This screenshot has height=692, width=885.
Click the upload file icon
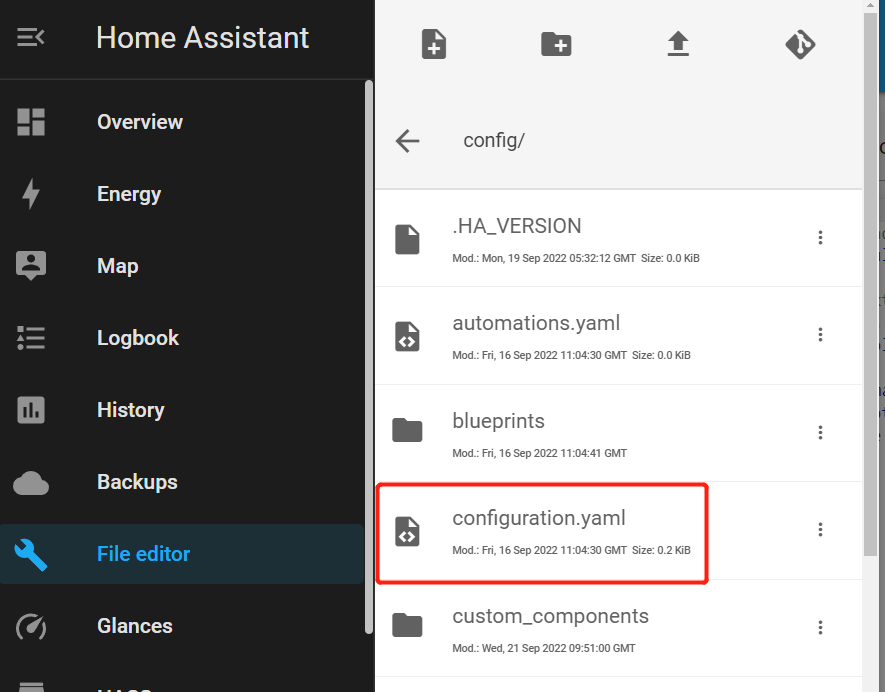point(678,44)
